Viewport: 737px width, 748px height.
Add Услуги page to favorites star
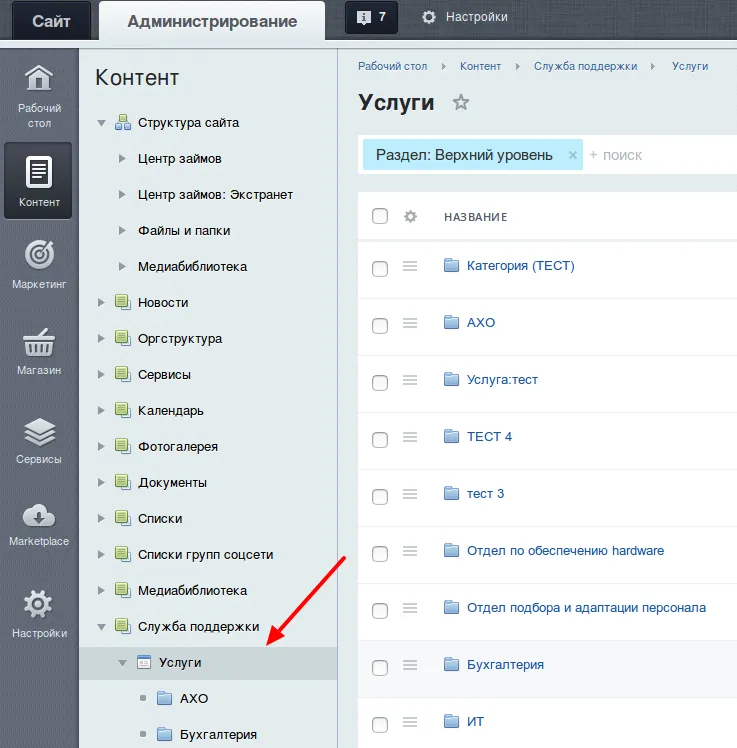[460, 102]
